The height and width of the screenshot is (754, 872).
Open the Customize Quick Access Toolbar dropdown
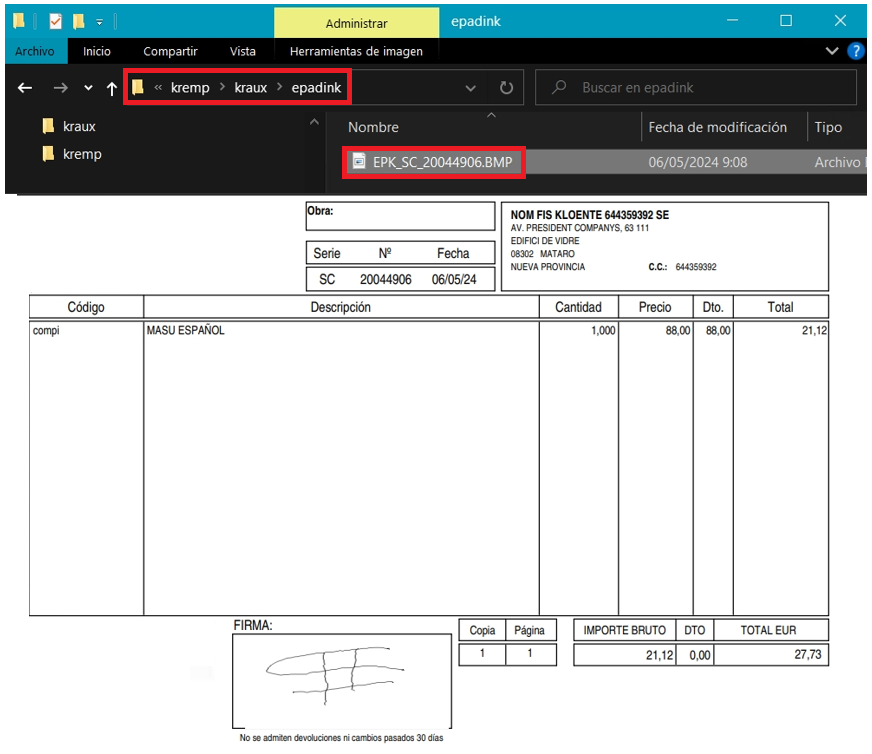tap(100, 22)
